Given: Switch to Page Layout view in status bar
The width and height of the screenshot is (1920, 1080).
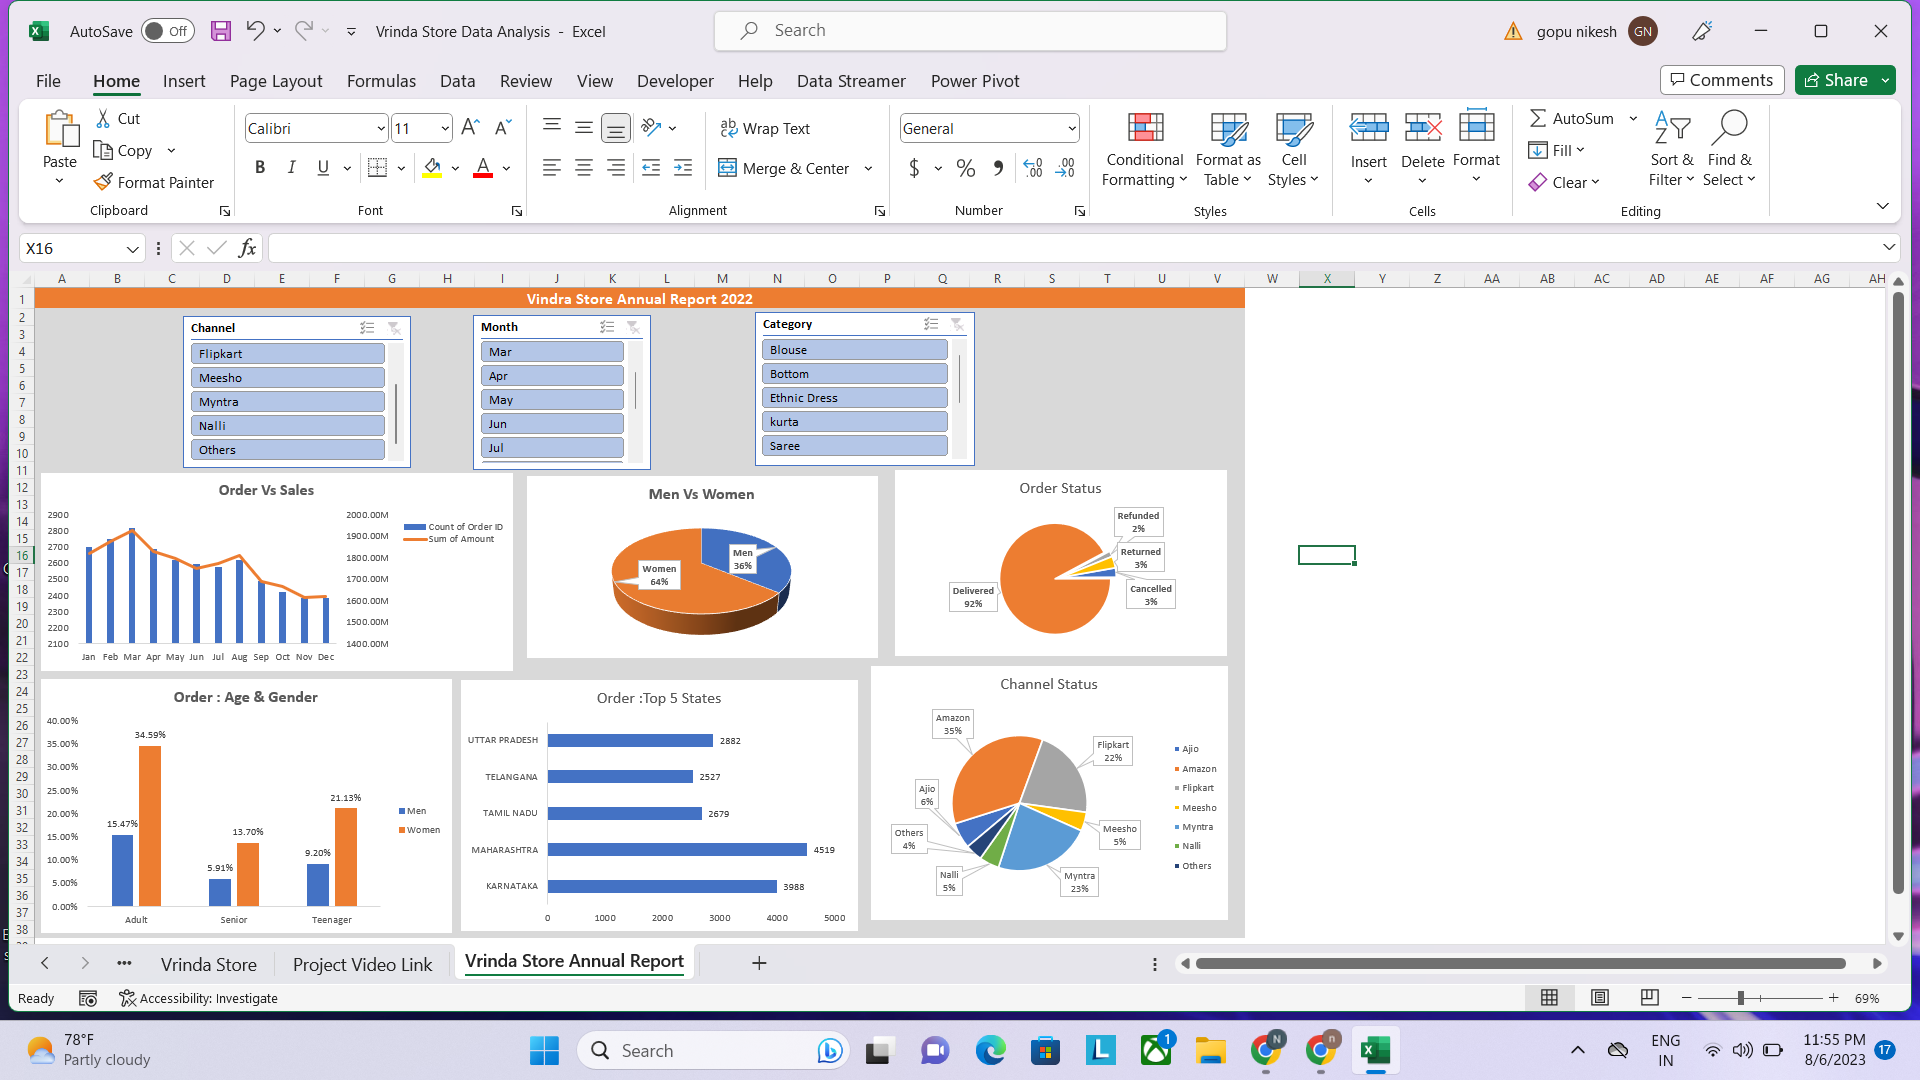Looking at the screenshot, I should tap(1600, 998).
